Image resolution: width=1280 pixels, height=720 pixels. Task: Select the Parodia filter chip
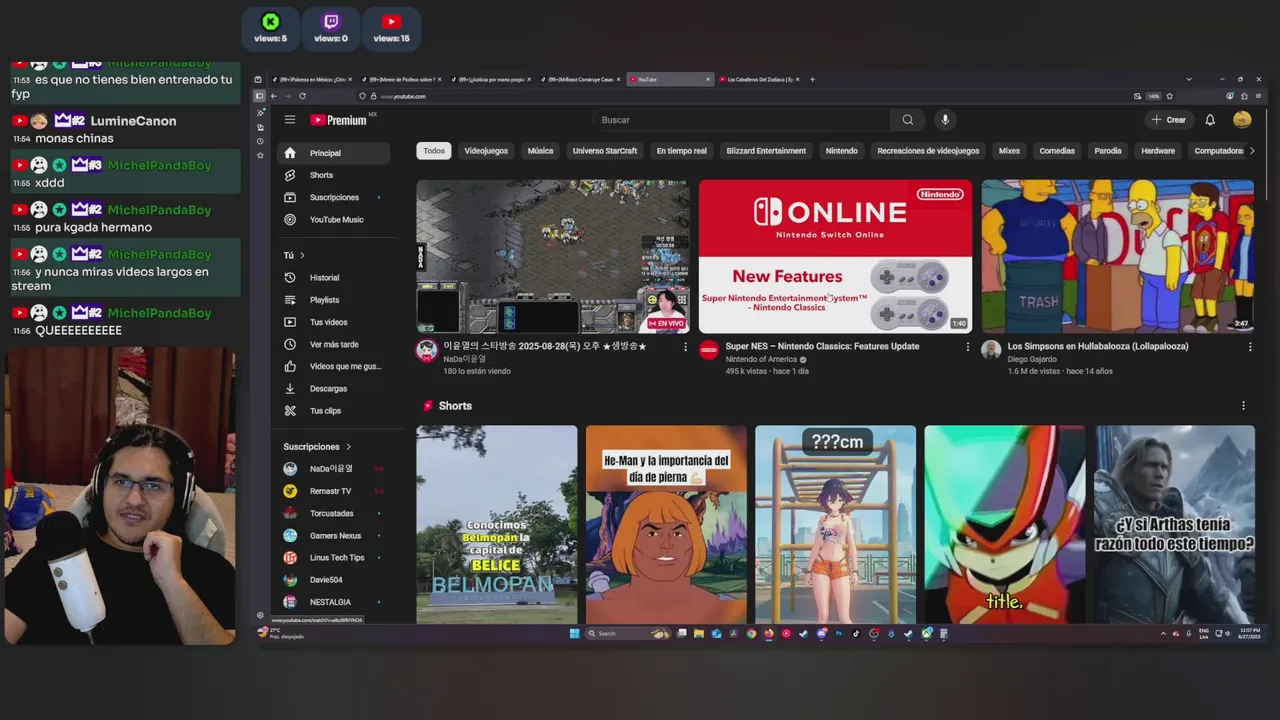click(x=1108, y=151)
